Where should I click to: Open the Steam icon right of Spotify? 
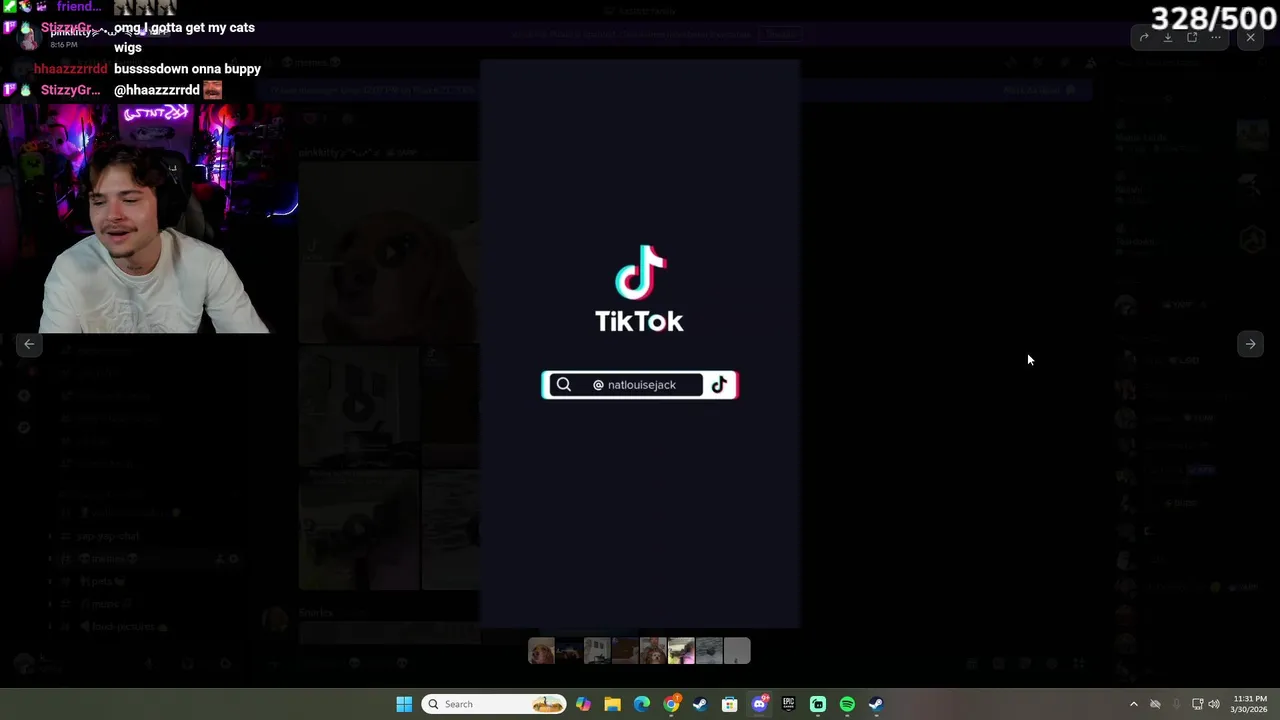pyautogui.click(x=876, y=704)
